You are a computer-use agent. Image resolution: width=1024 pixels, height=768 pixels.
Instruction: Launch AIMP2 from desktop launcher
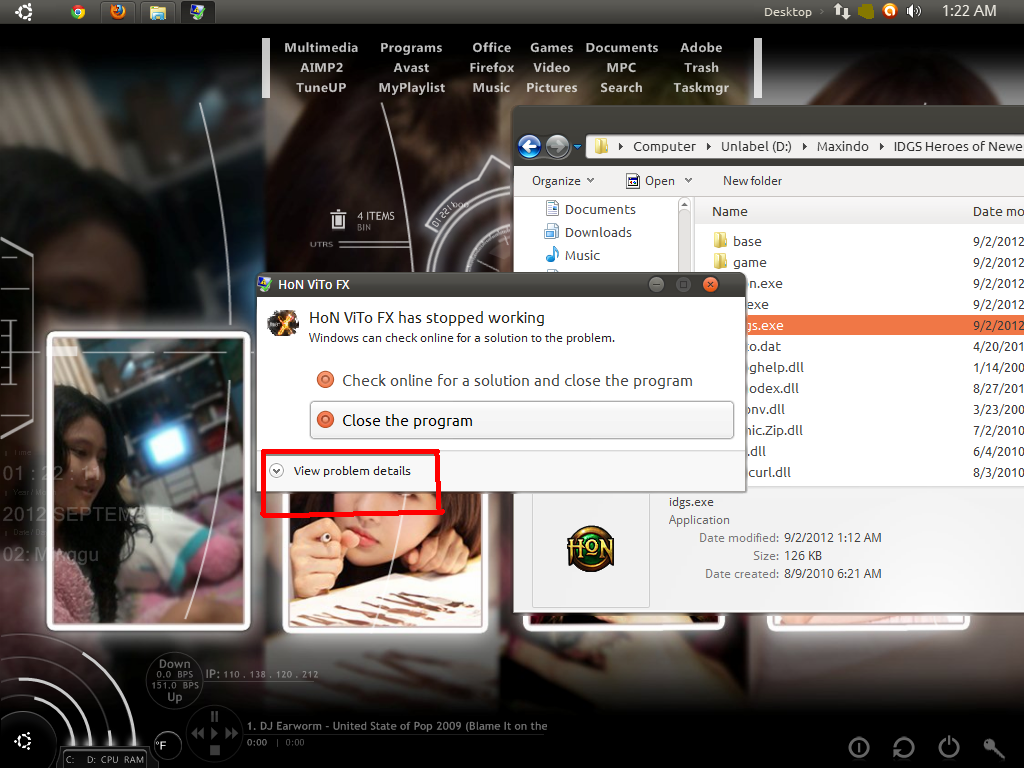[321, 68]
